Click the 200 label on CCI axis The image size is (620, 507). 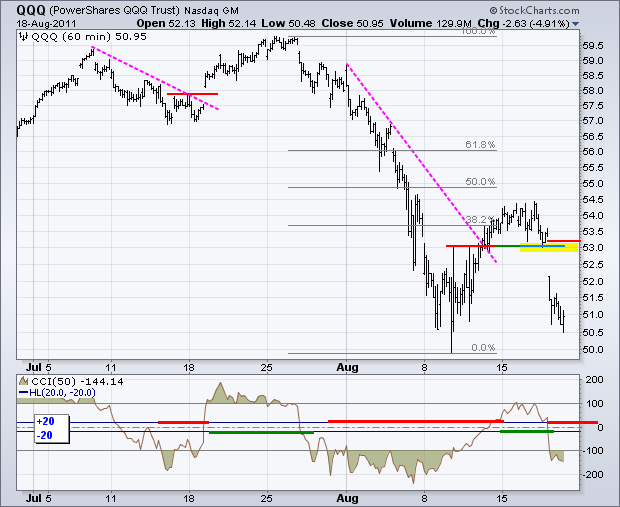coord(595,380)
